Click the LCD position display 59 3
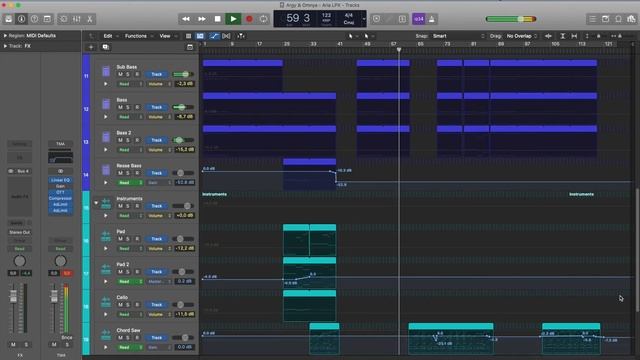Image resolution: width=640 pixels, height=360 pixels. [298, 18]
